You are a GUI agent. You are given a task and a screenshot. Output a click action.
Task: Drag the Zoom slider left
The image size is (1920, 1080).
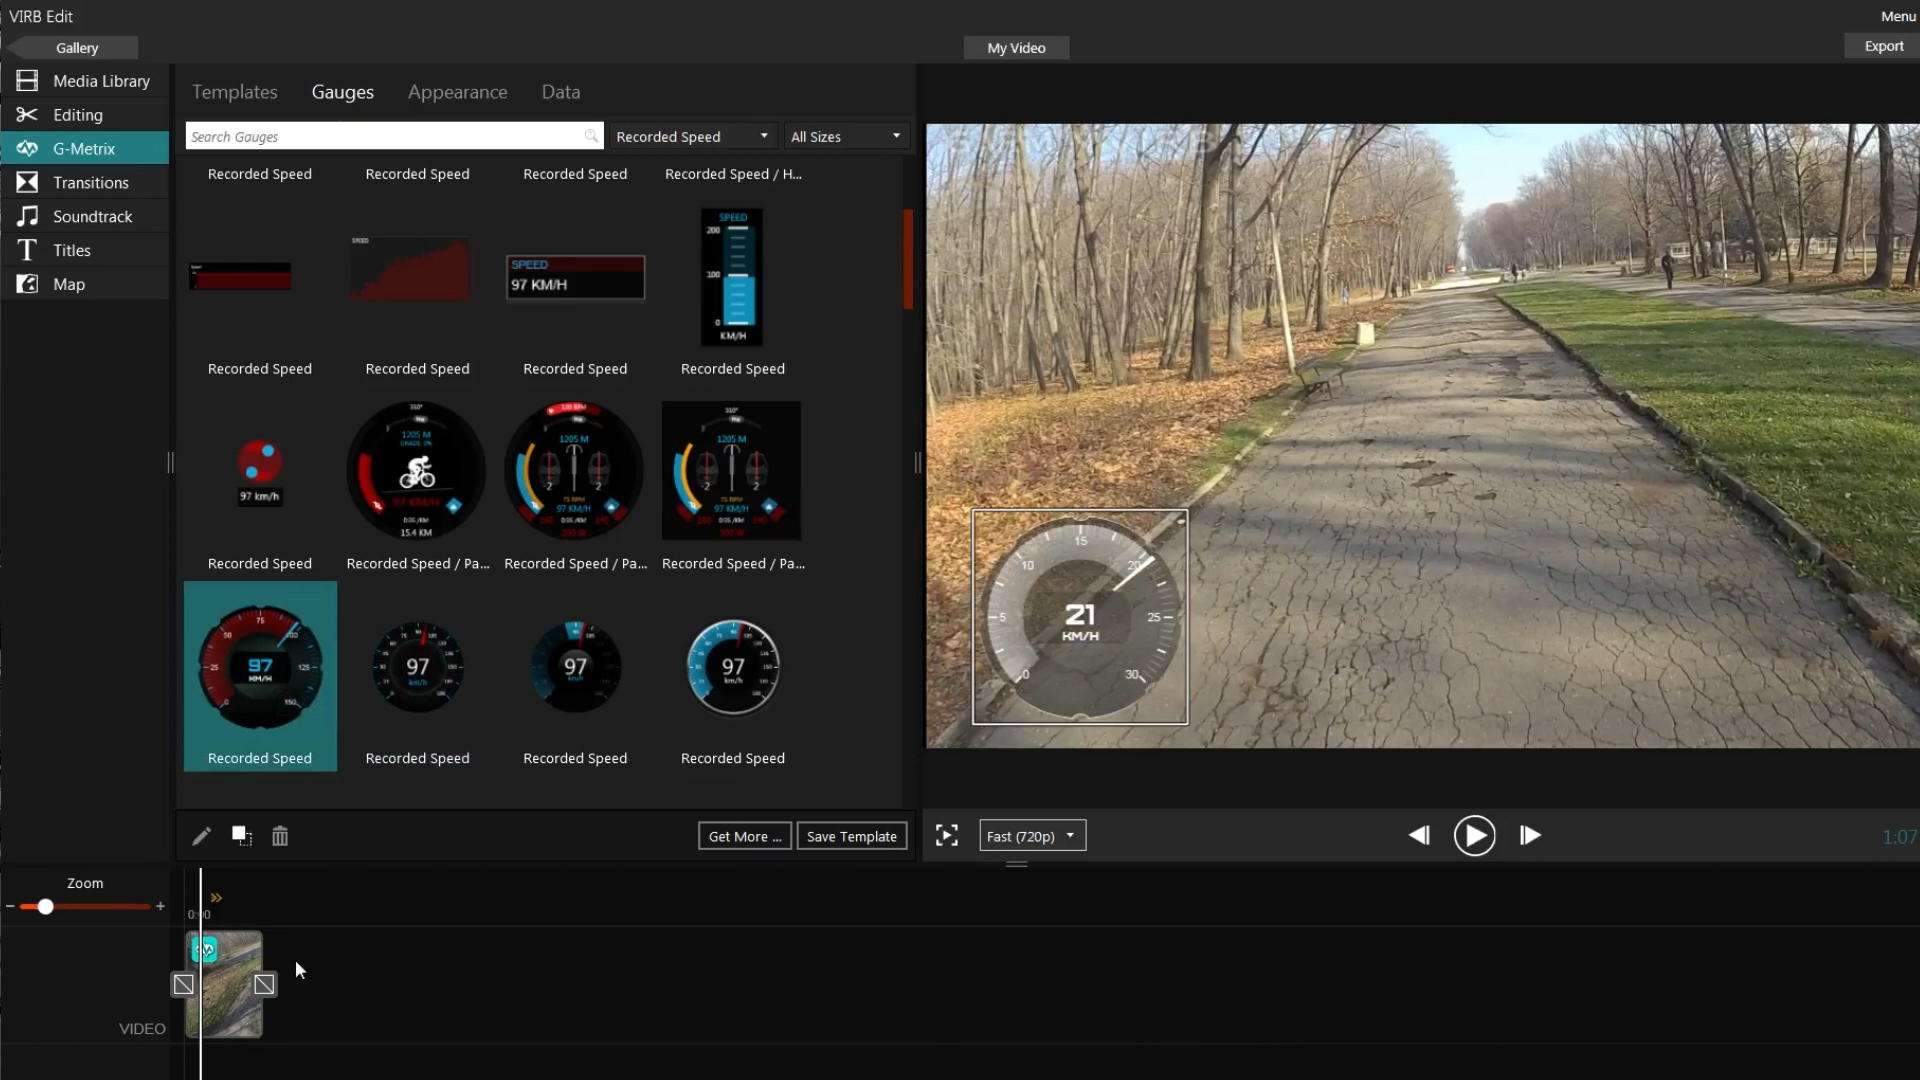coord(45,907)
